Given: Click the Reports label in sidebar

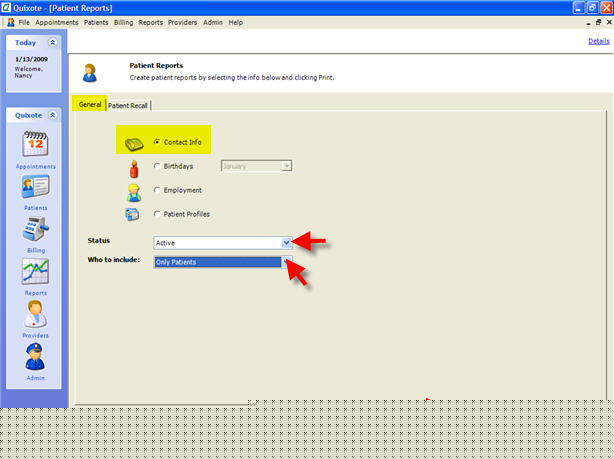Looking at the screenshot, I should [36, 293].
